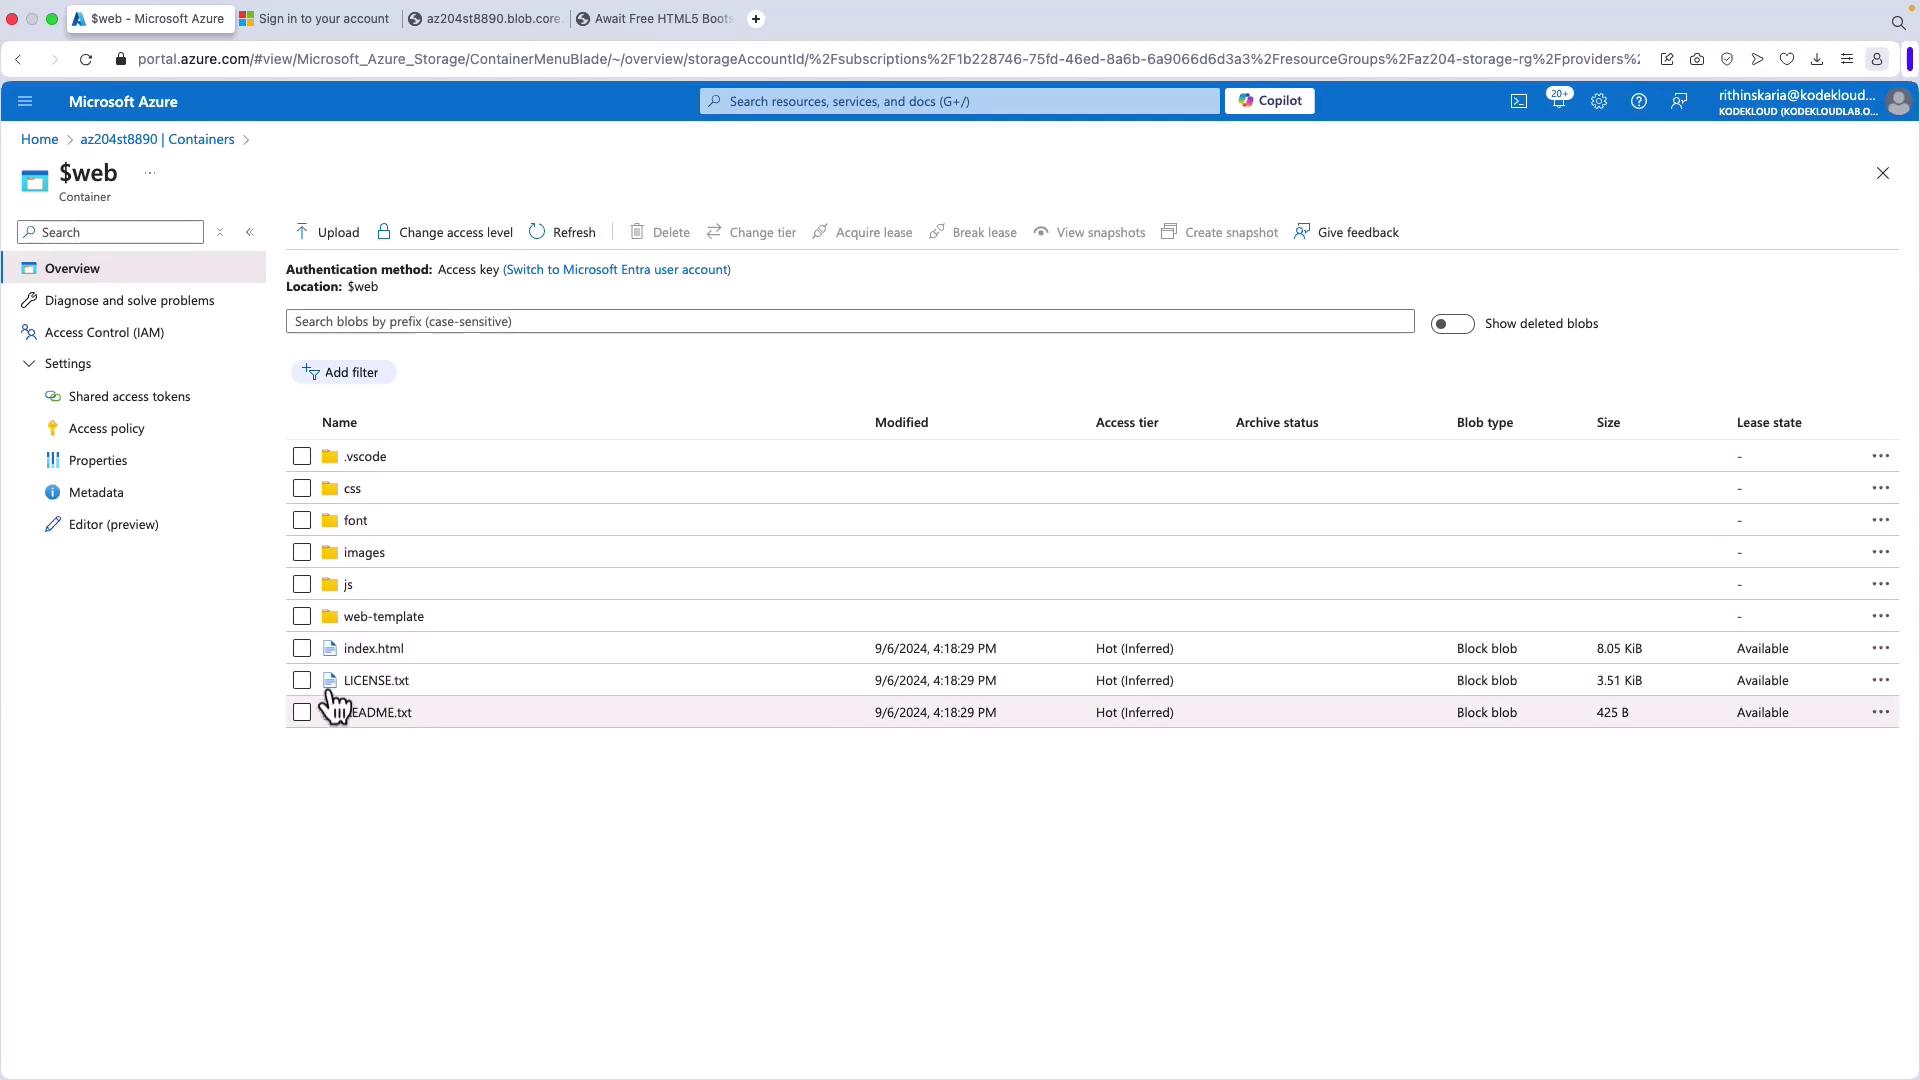
Task: Focus the Search blobs by prefix field
Action: coord(849,321)
